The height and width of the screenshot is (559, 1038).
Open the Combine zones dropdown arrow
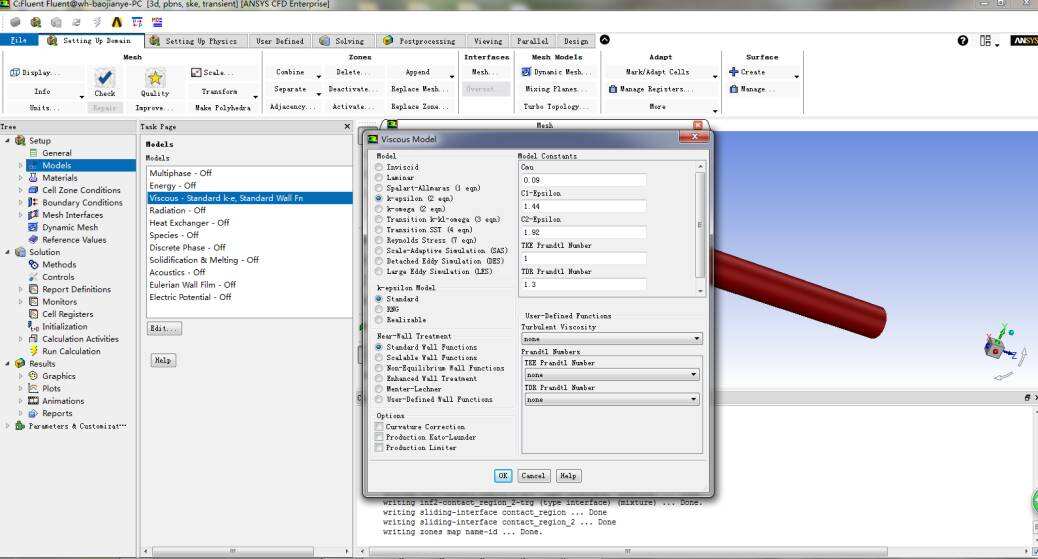click(x=318, y=77)
